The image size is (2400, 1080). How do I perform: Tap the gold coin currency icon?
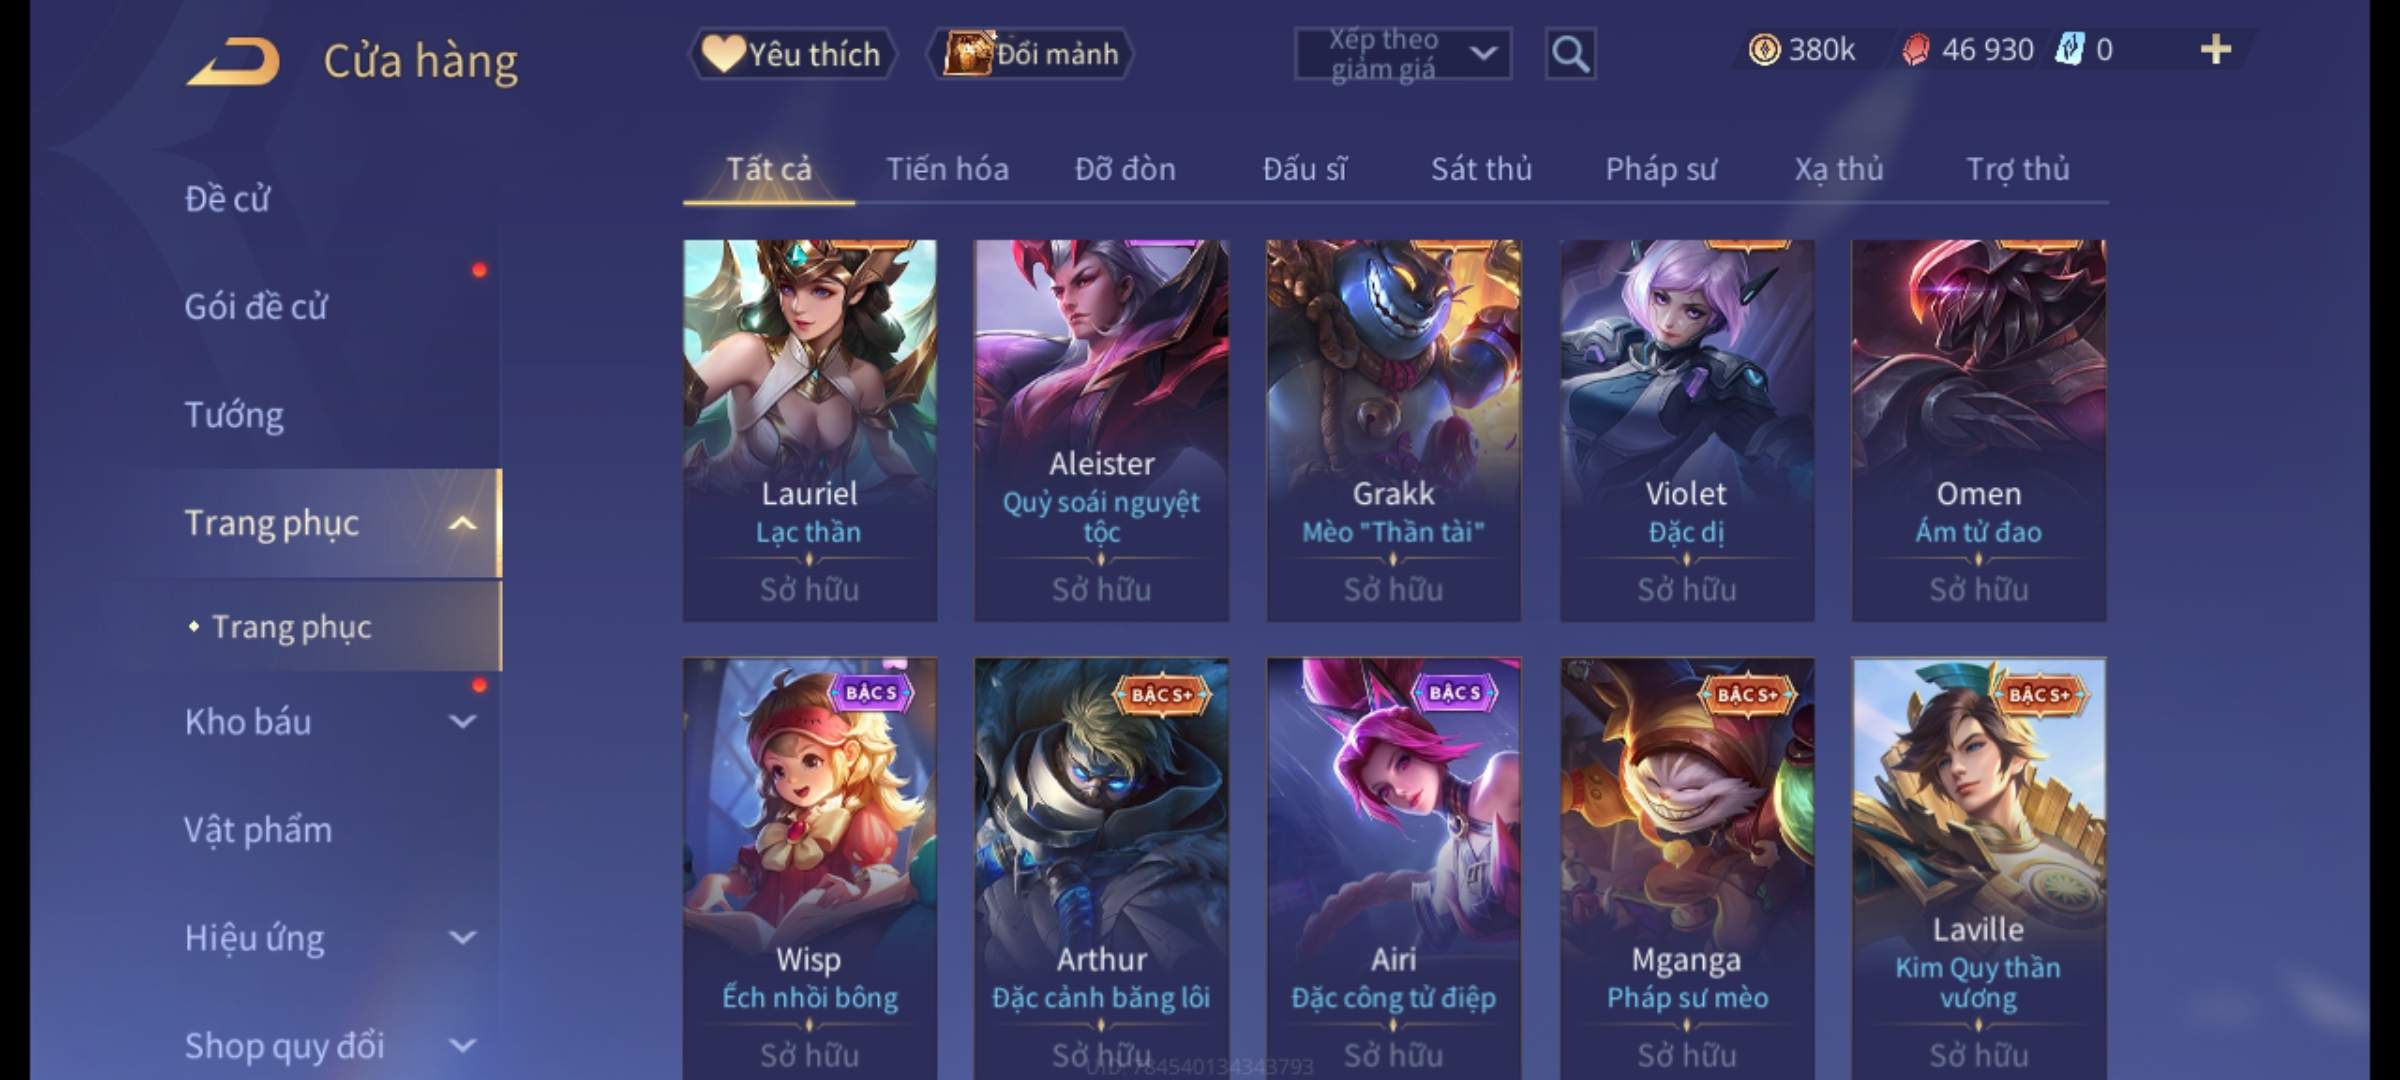(1764, 50)
